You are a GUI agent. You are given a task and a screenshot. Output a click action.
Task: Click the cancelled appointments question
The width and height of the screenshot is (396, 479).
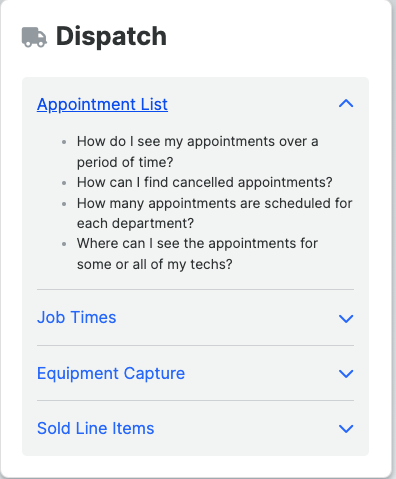[x=205, y=182]
